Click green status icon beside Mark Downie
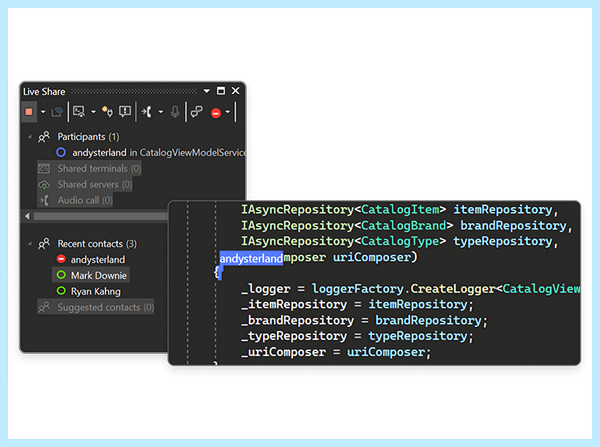This screenshot has width=600, height=447. pos(61,275)
